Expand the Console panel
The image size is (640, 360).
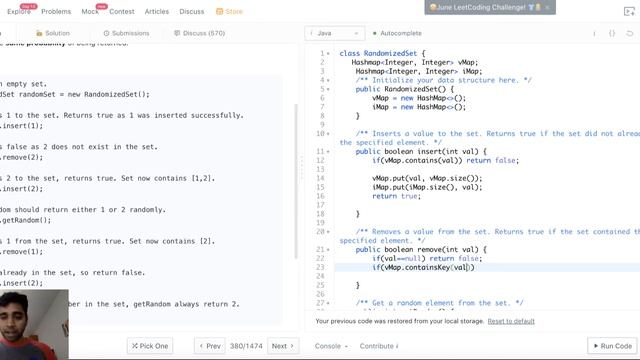(331, 346)
